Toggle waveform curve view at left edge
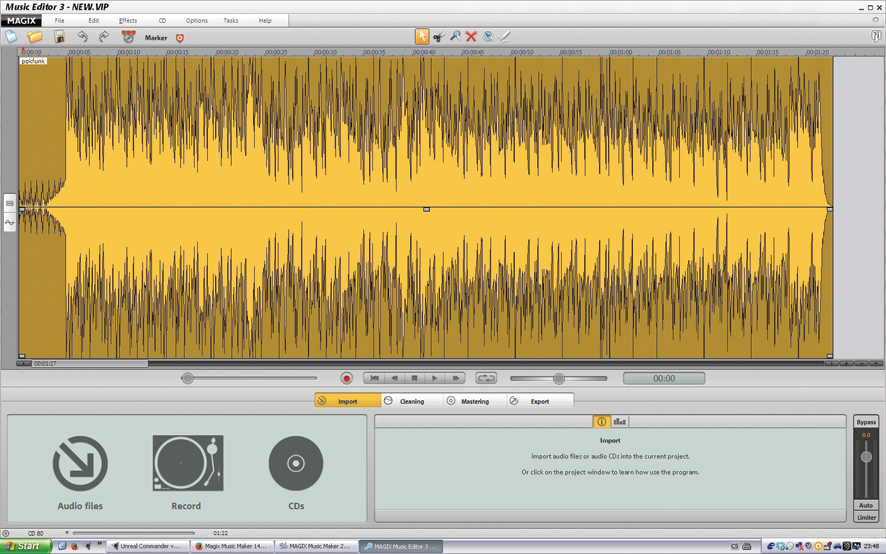The width and height of the screenshot is (886, 554). 10,223
